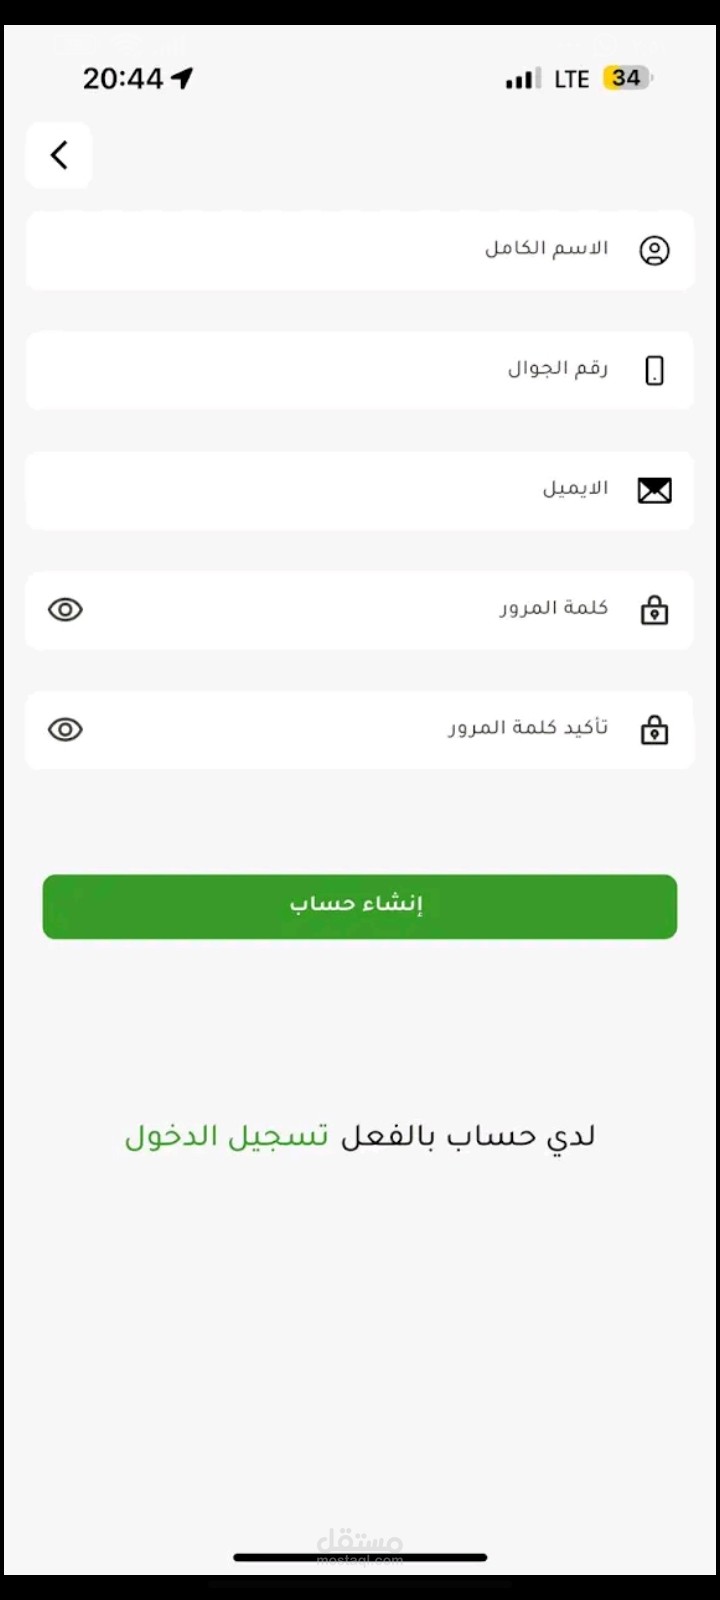Click the padlock icon beside كلمة المرور
Image resolution: width=720 pixels, height=1600 pixels.
point(654,610)
